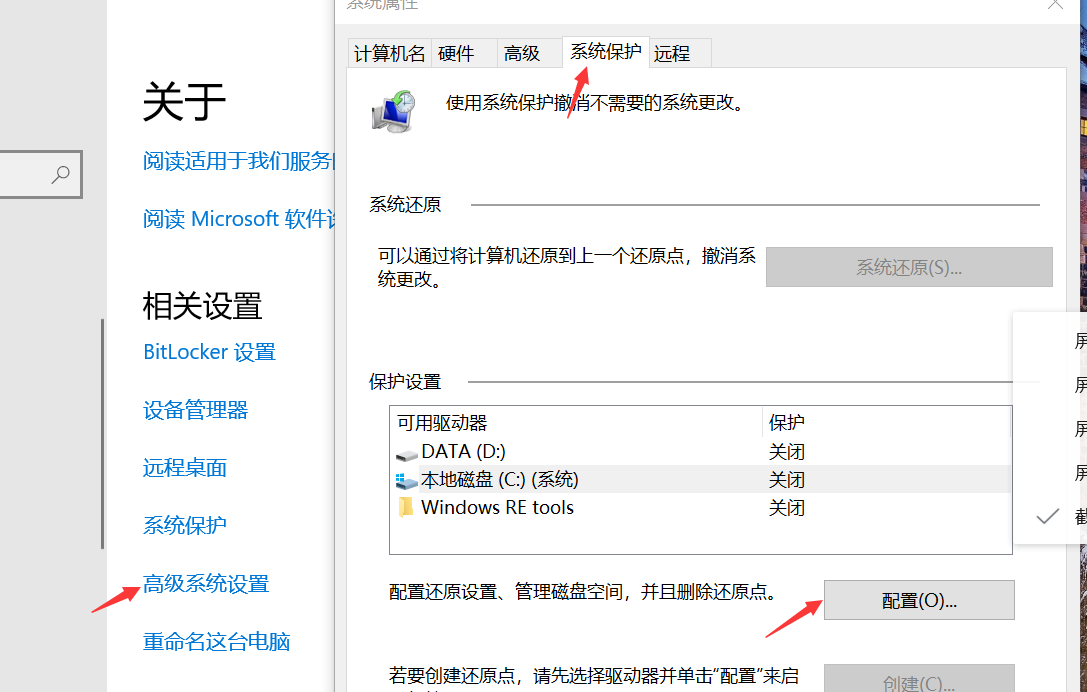Click the 可用驱动器 column header
This screenshot has width=1087, height=692.
[x=576, y=422]
